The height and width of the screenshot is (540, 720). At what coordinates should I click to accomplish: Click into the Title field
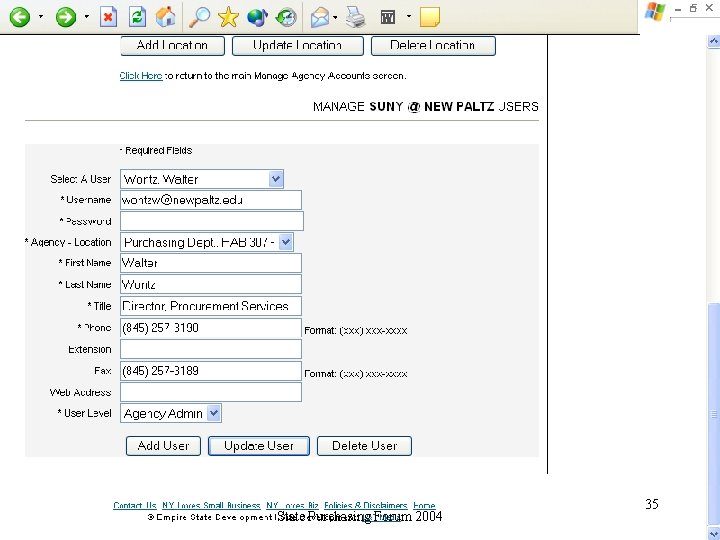pos(211,306)
